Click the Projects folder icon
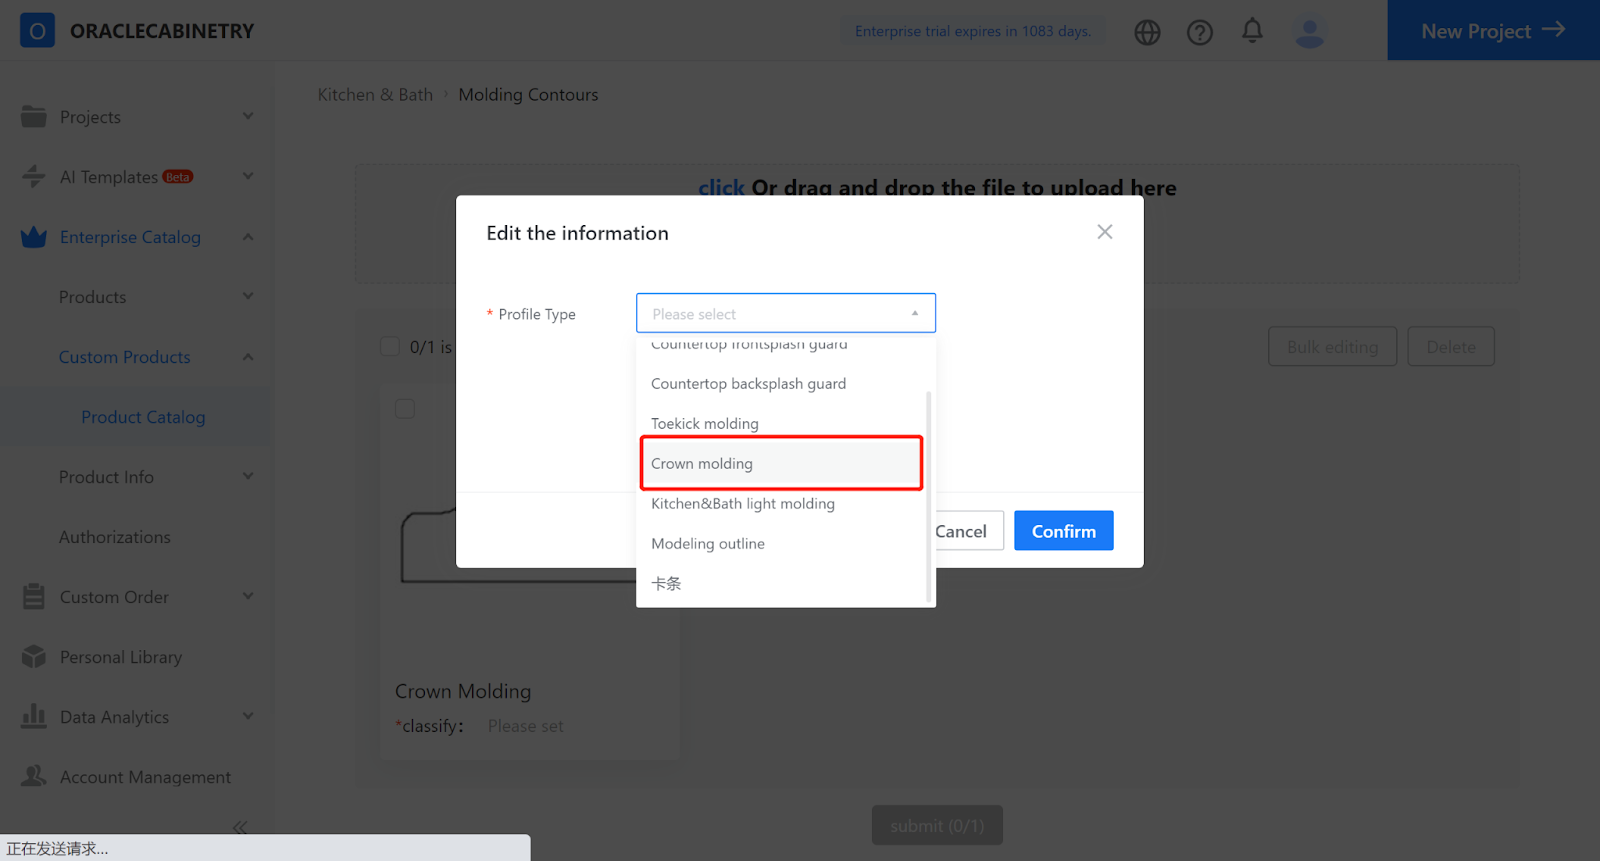 [x=34, y=116]
